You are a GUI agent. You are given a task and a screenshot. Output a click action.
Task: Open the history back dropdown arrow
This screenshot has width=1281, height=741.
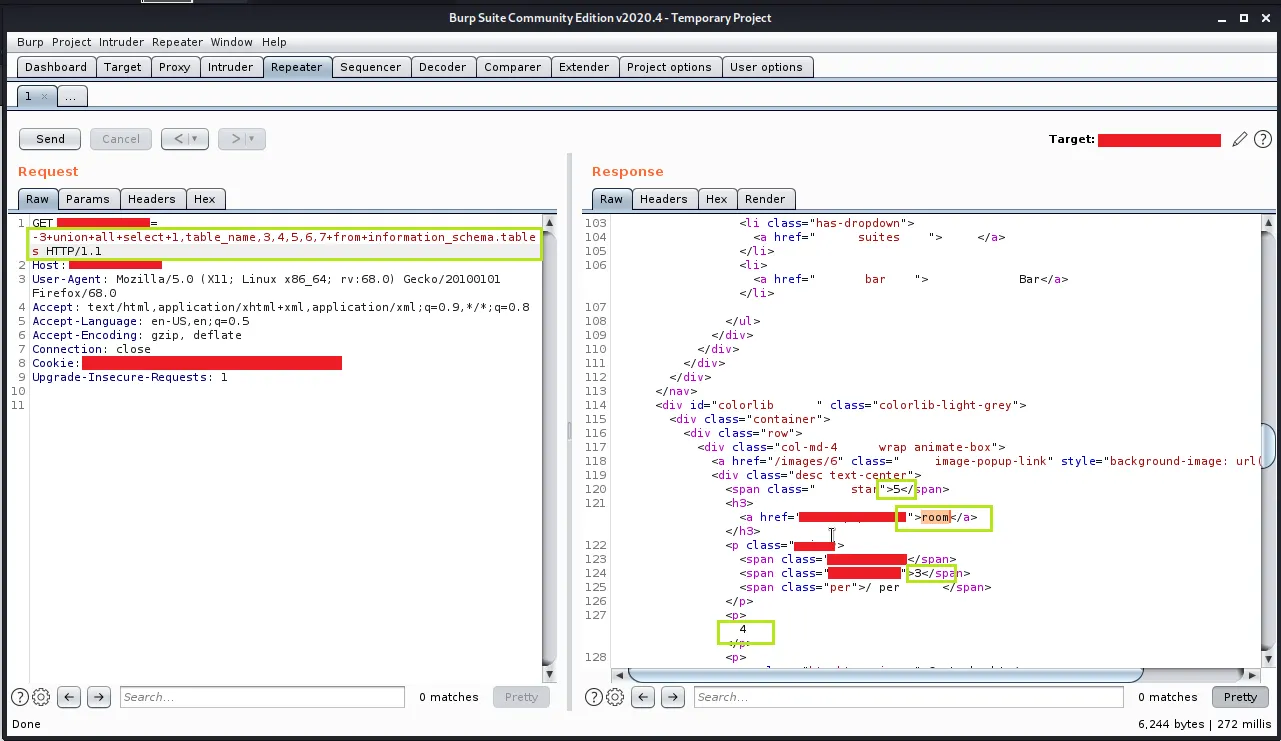[x=194, y=139]
